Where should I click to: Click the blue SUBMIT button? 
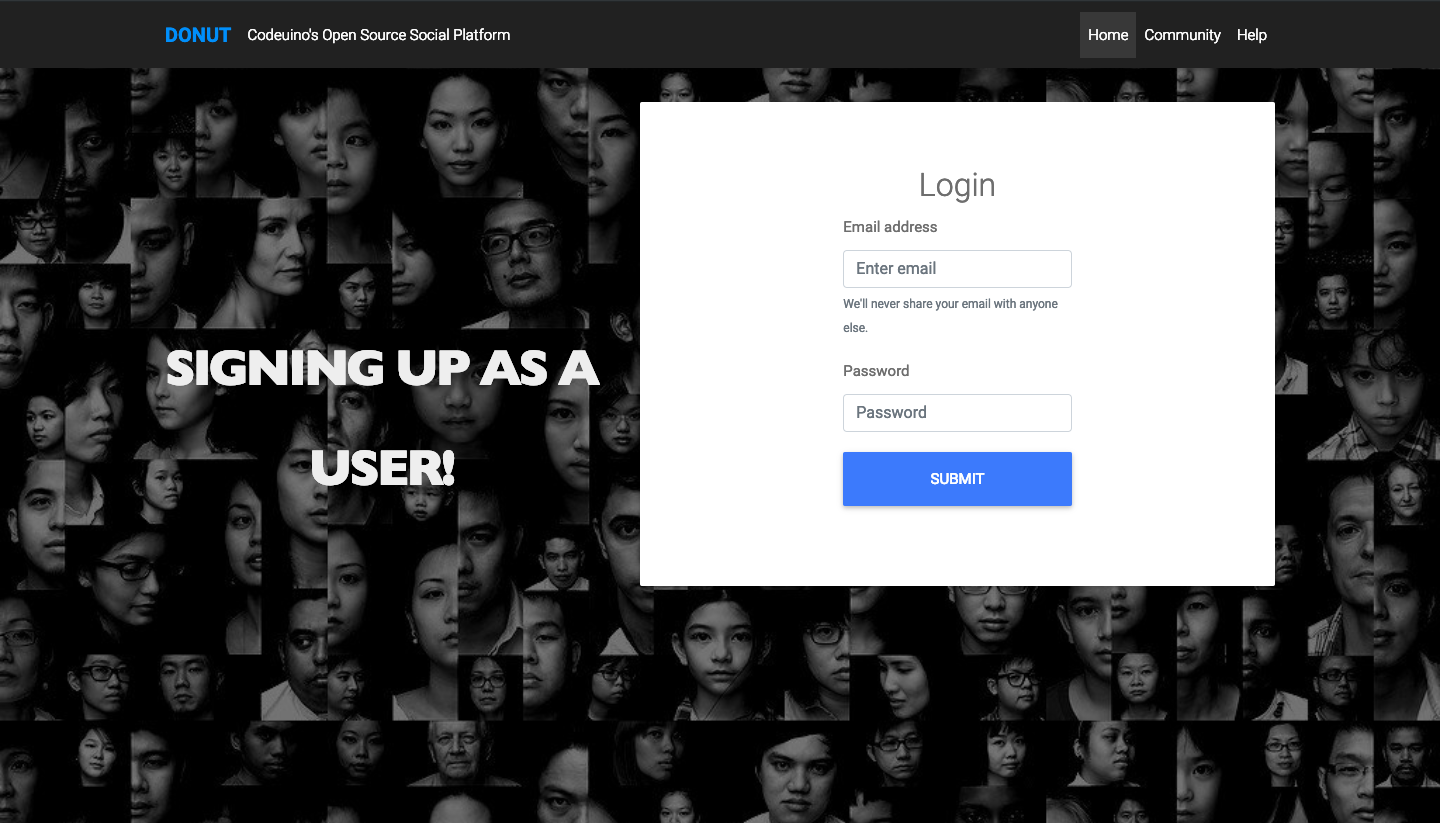(957, 479)
